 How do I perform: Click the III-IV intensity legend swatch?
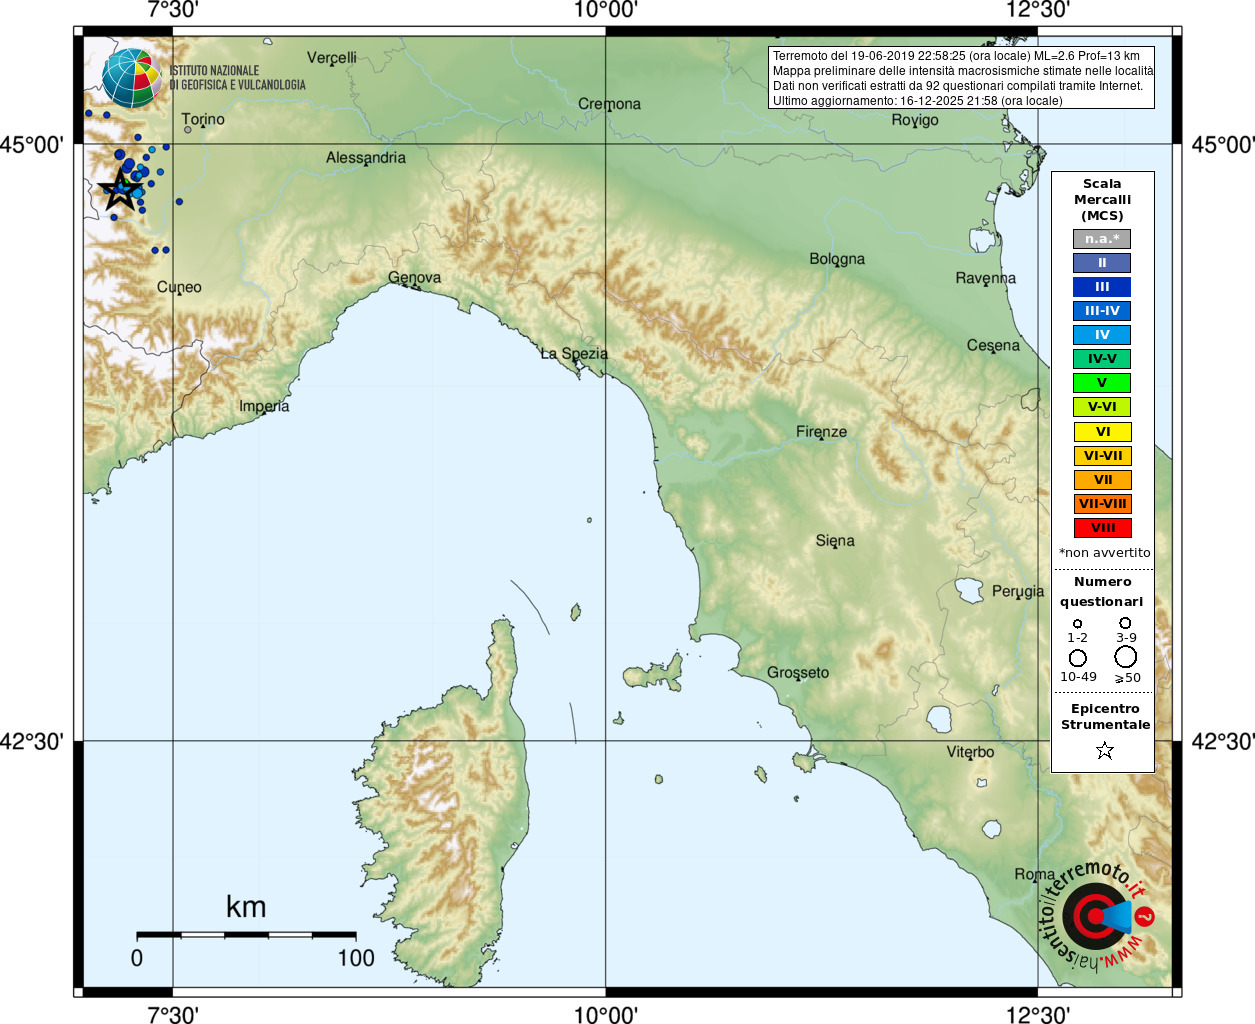click(1102, 311)
